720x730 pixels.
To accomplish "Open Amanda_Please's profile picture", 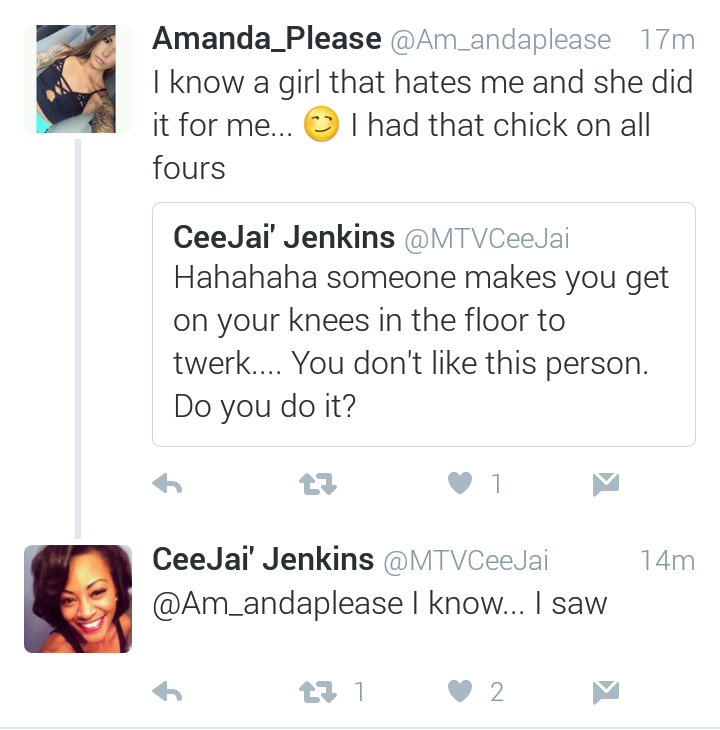I will pos(78,79).
